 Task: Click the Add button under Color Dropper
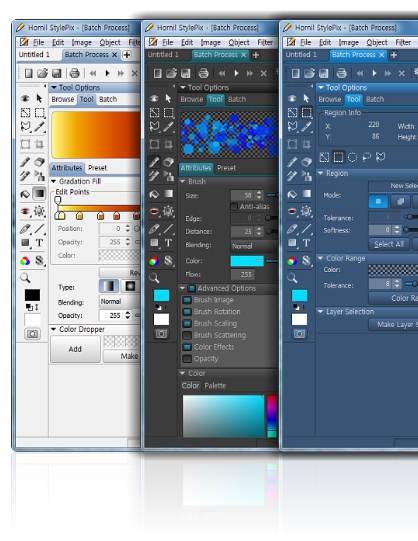coord(75,349)
